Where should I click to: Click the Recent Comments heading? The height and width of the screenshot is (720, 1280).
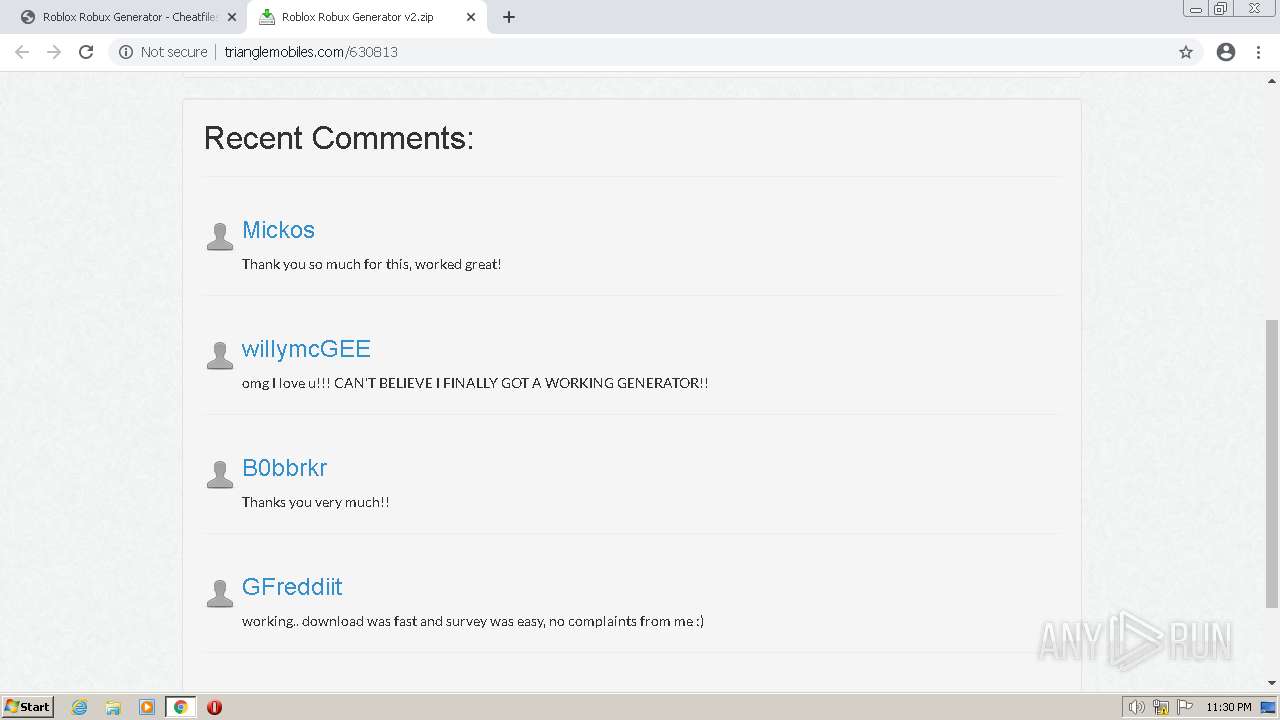[339, 138]
